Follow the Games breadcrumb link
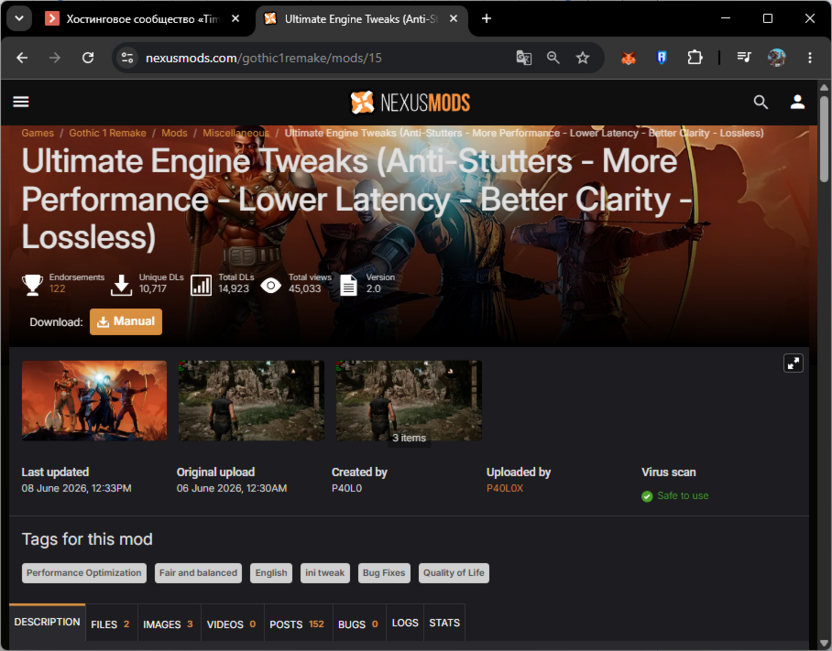The height and width of the screenshot is (651, 832). (38, 133)
